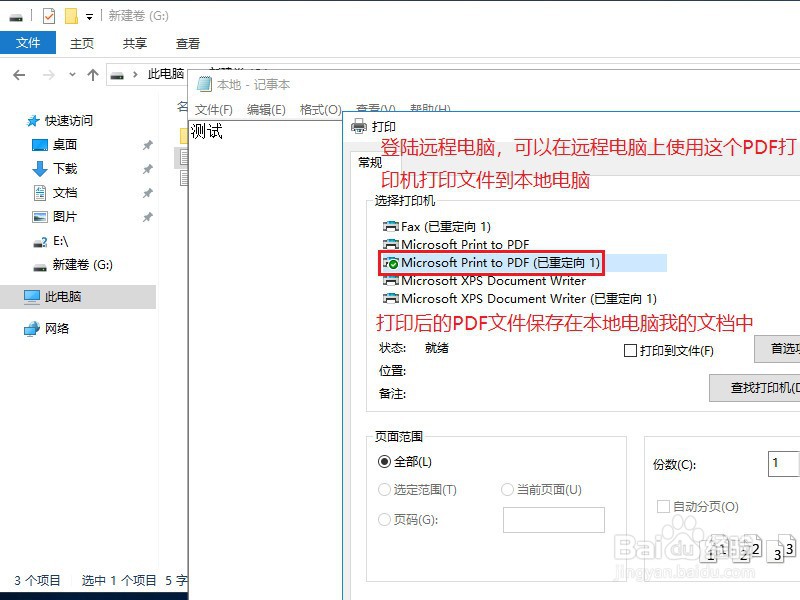Click the 选择打印机 group label
This screenshot has width=800, height=600.
[x=405, y=201]
